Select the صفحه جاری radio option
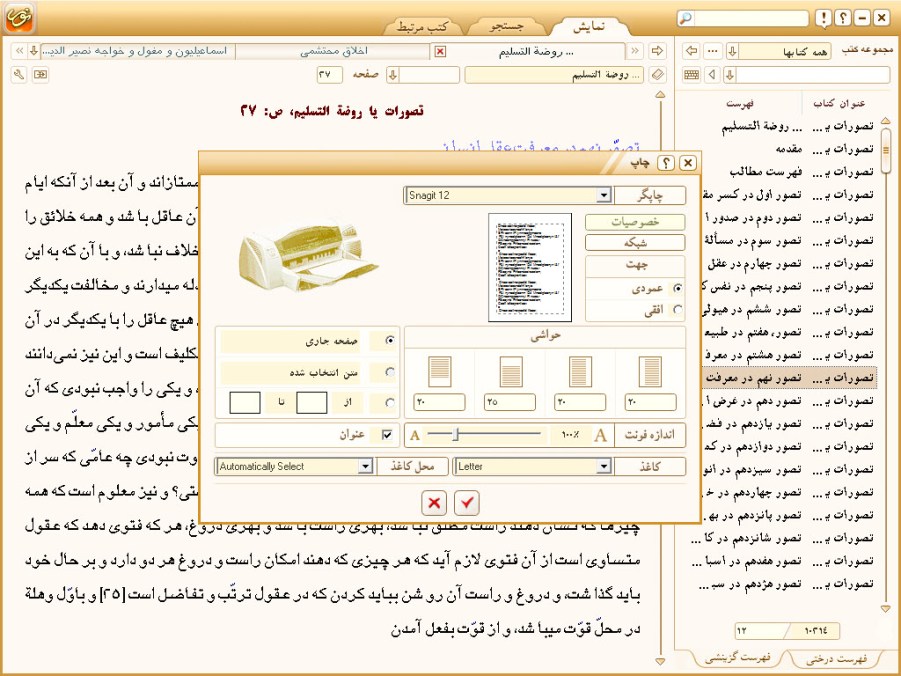 click(x=390, y=340)
